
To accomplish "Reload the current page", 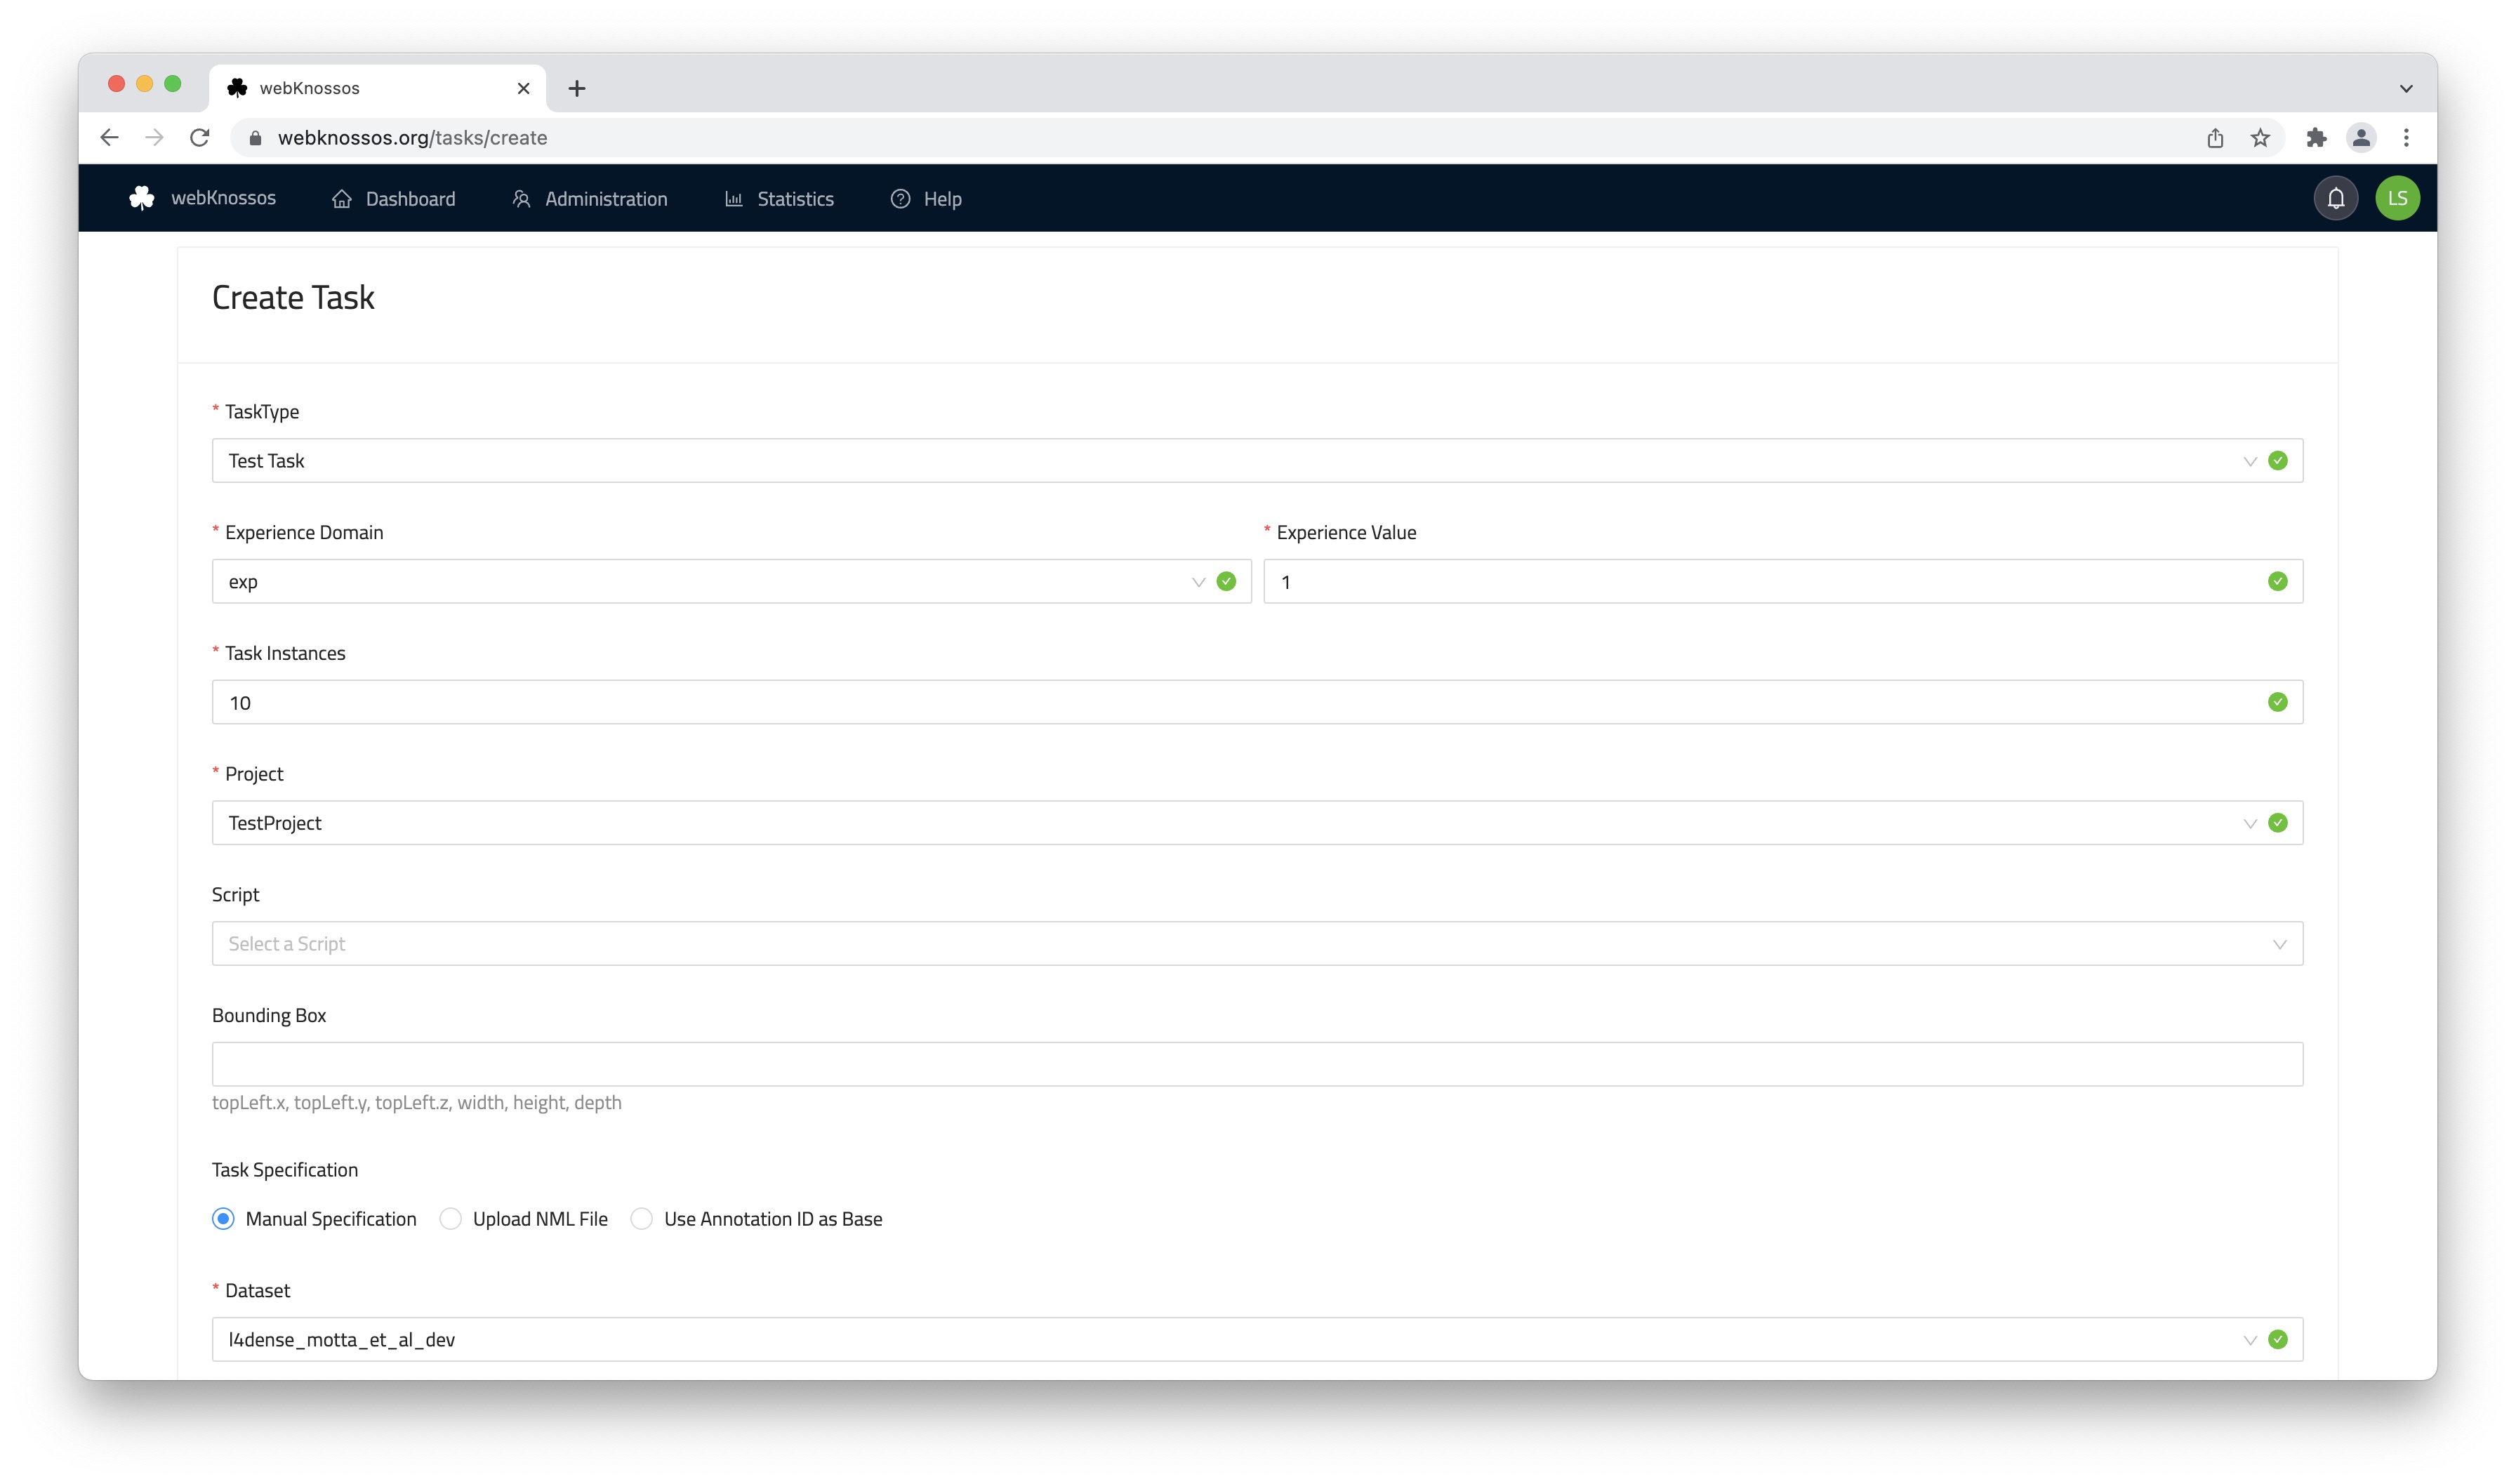I will (x=199, y=138).
